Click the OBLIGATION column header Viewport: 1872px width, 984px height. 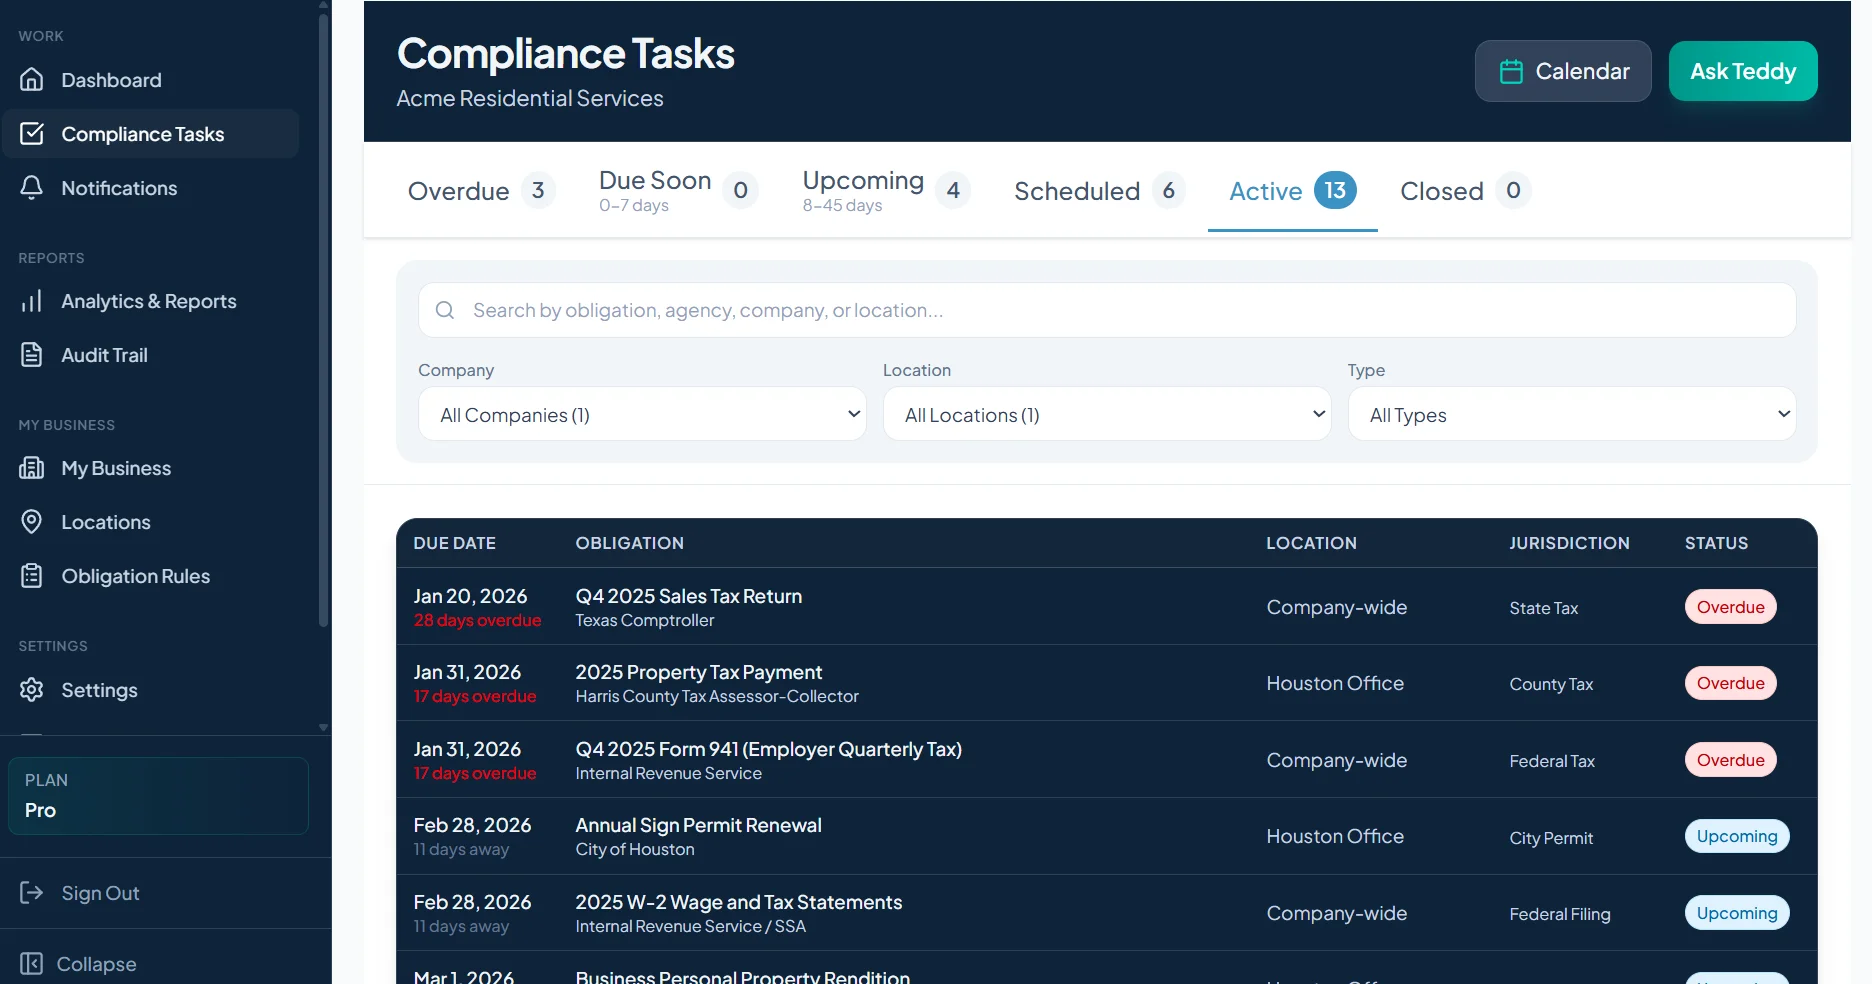630,543
